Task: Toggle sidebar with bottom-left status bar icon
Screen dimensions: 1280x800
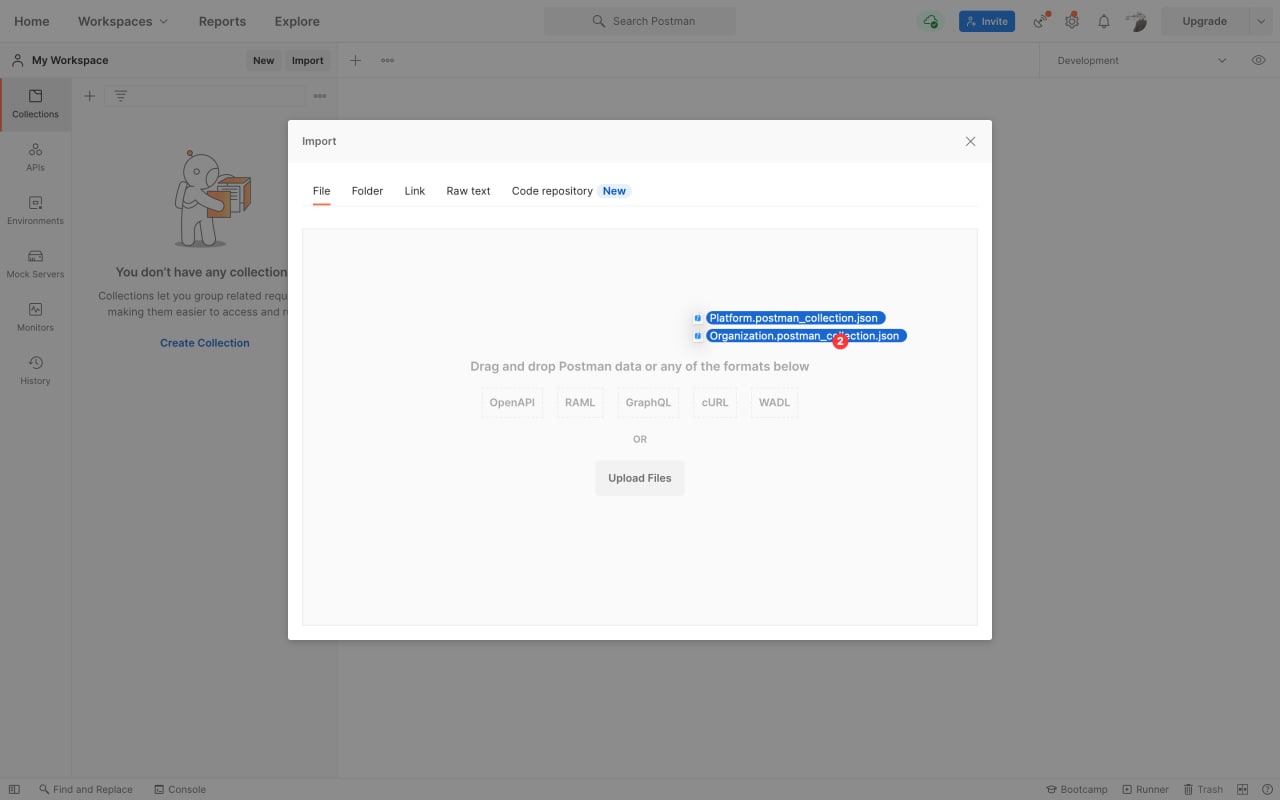Action: point(14,789)
